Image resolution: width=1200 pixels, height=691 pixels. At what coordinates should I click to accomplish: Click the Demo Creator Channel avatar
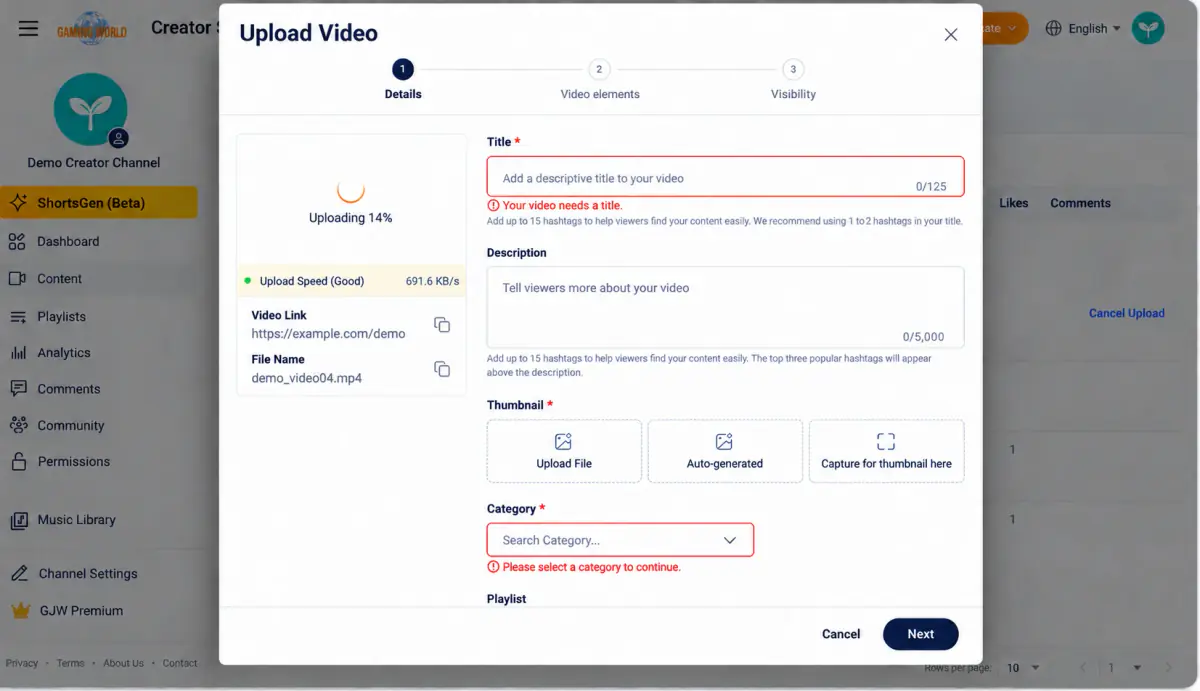click(91, 110)
